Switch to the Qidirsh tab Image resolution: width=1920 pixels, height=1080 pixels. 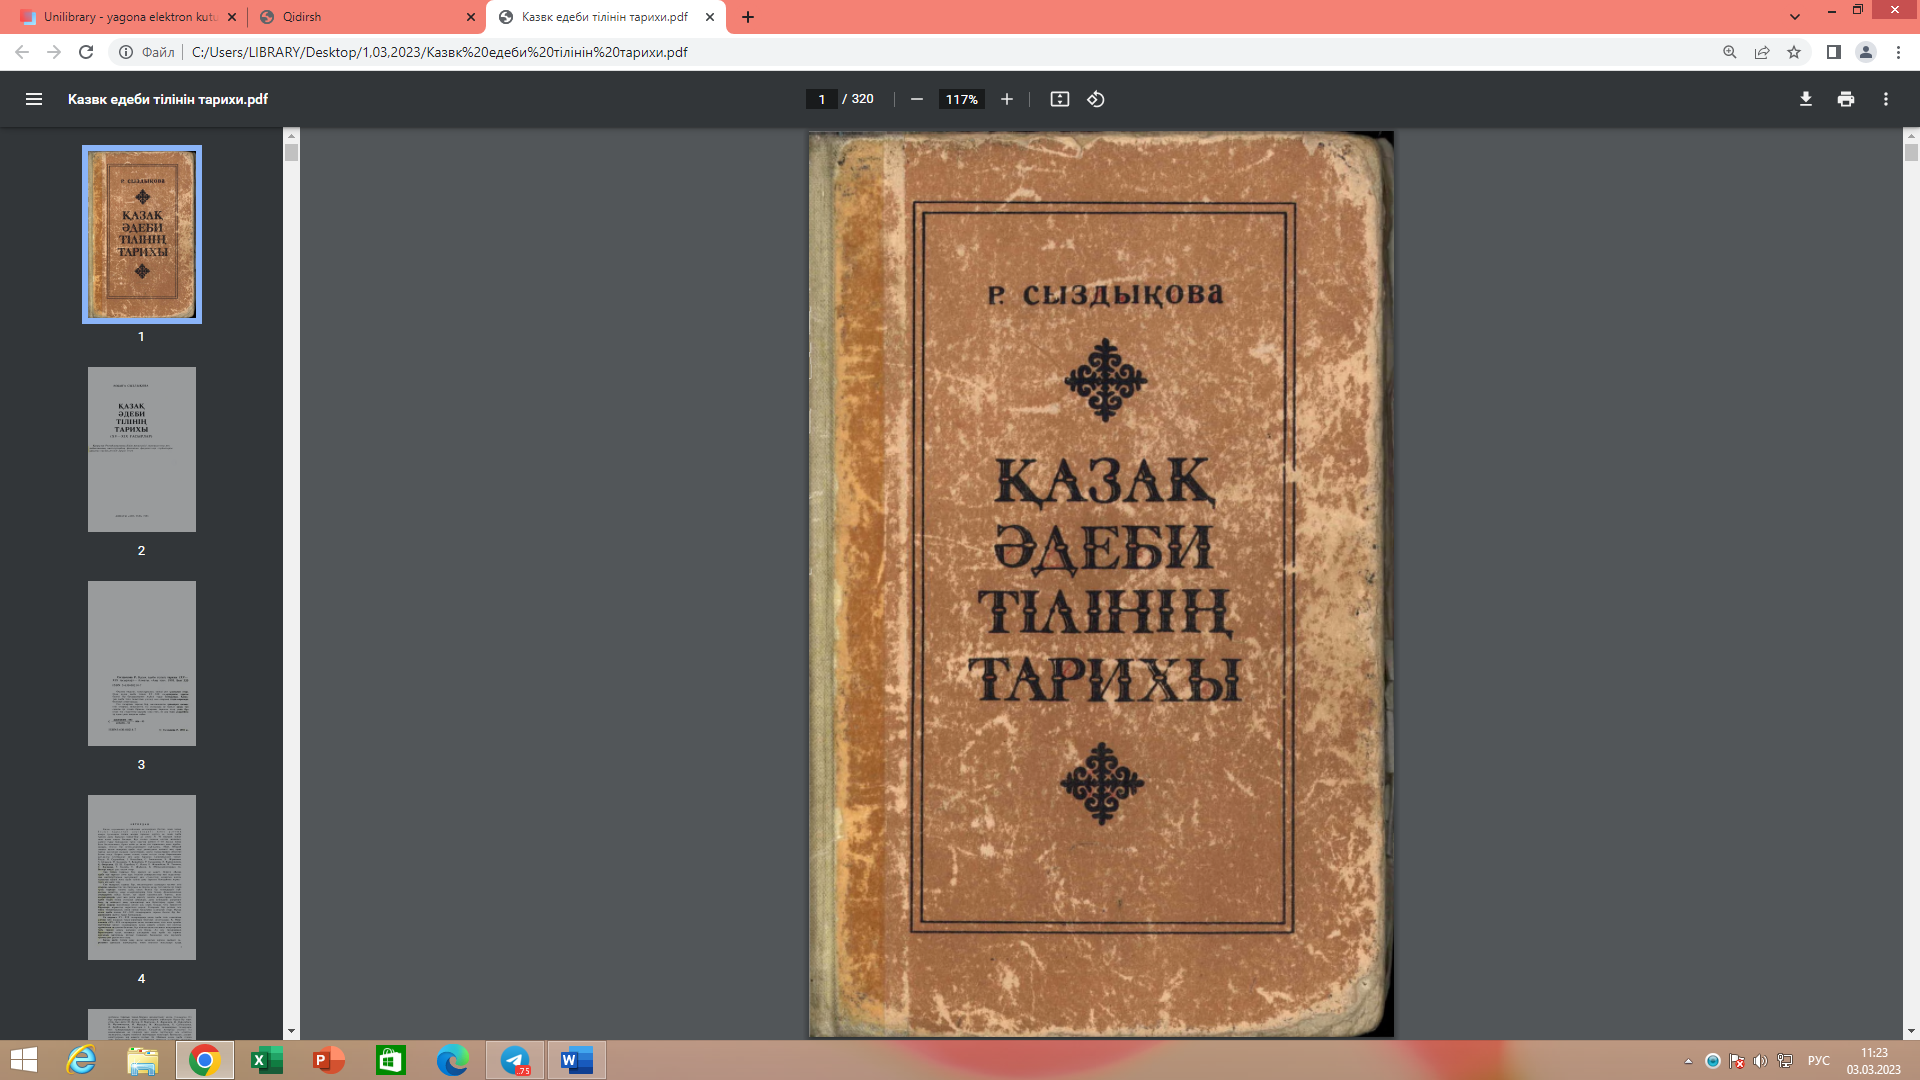tap(365, 17)
